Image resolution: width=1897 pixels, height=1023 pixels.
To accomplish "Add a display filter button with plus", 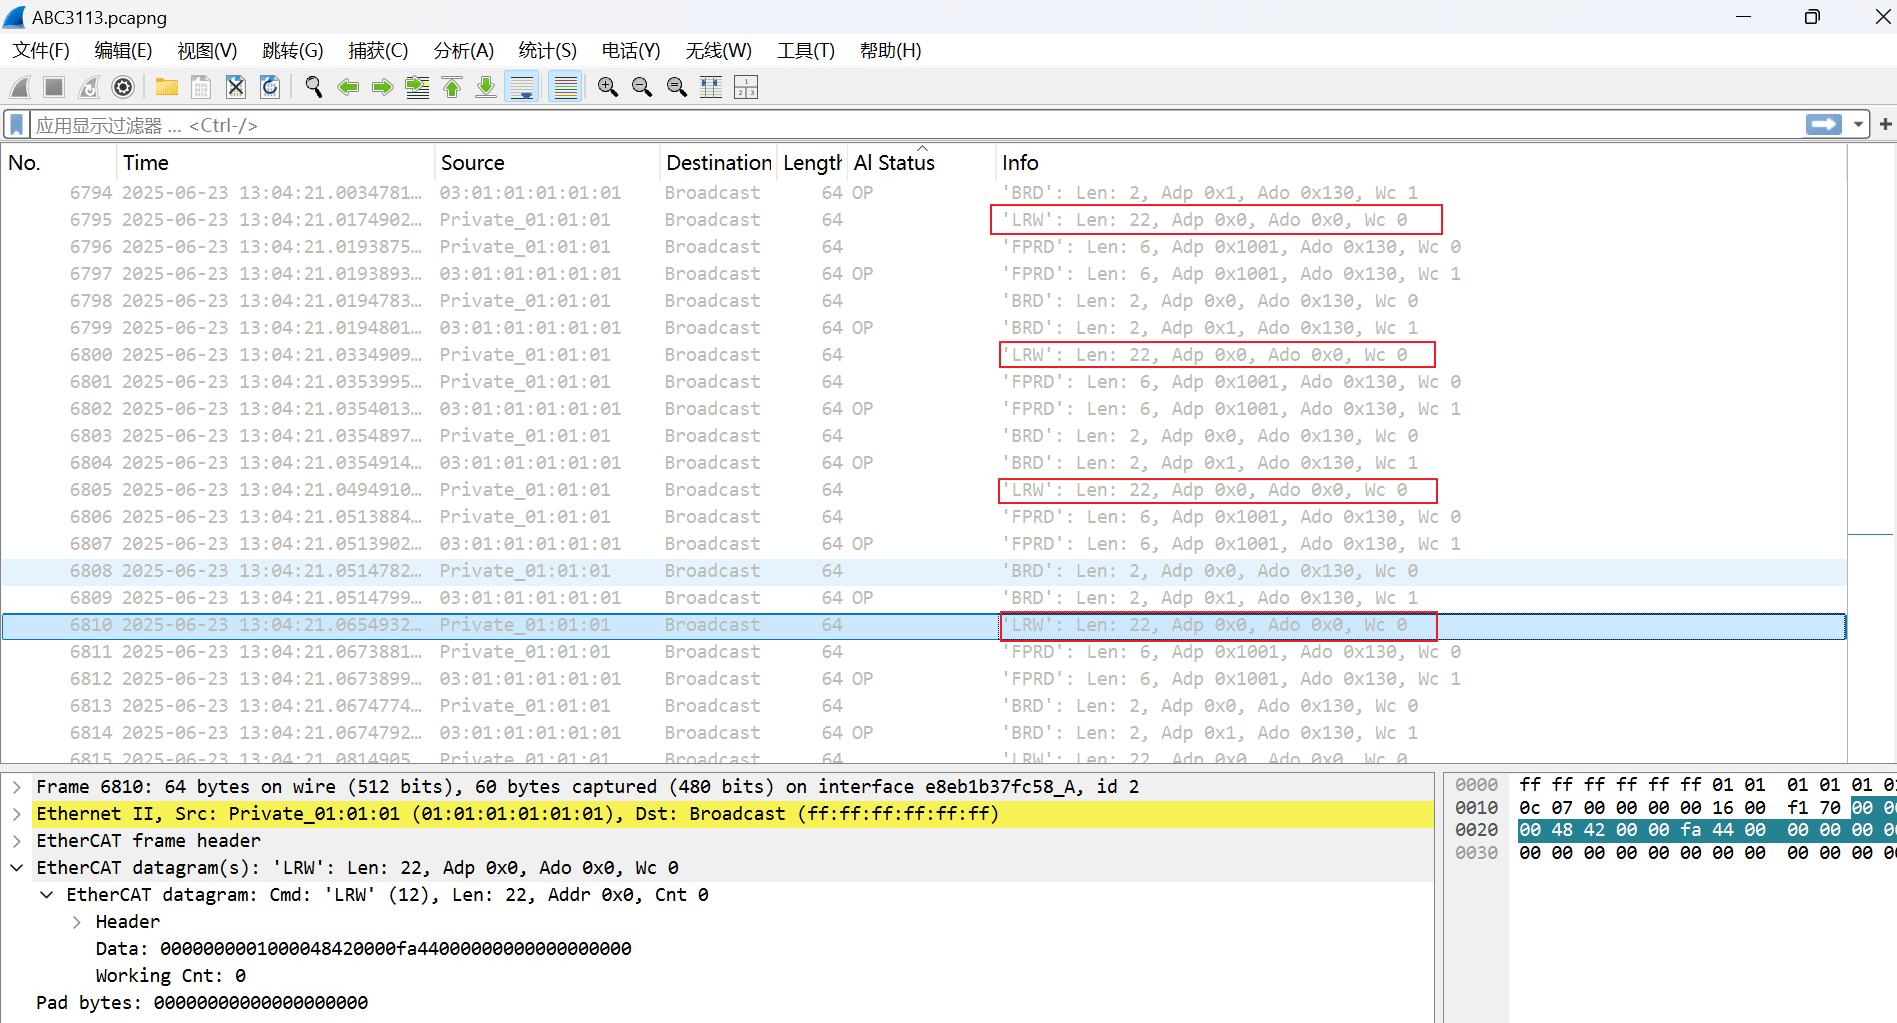I will 1885,125.
